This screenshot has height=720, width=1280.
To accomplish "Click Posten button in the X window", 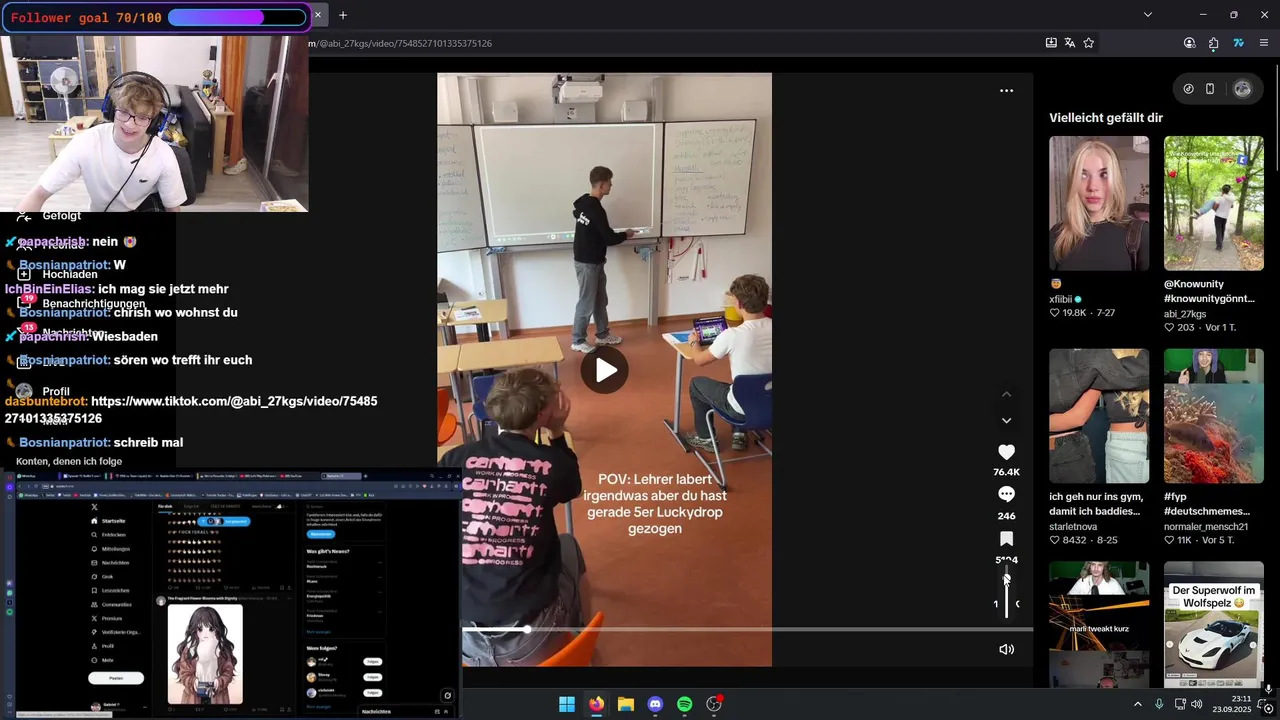I will [x=116, y=678].
